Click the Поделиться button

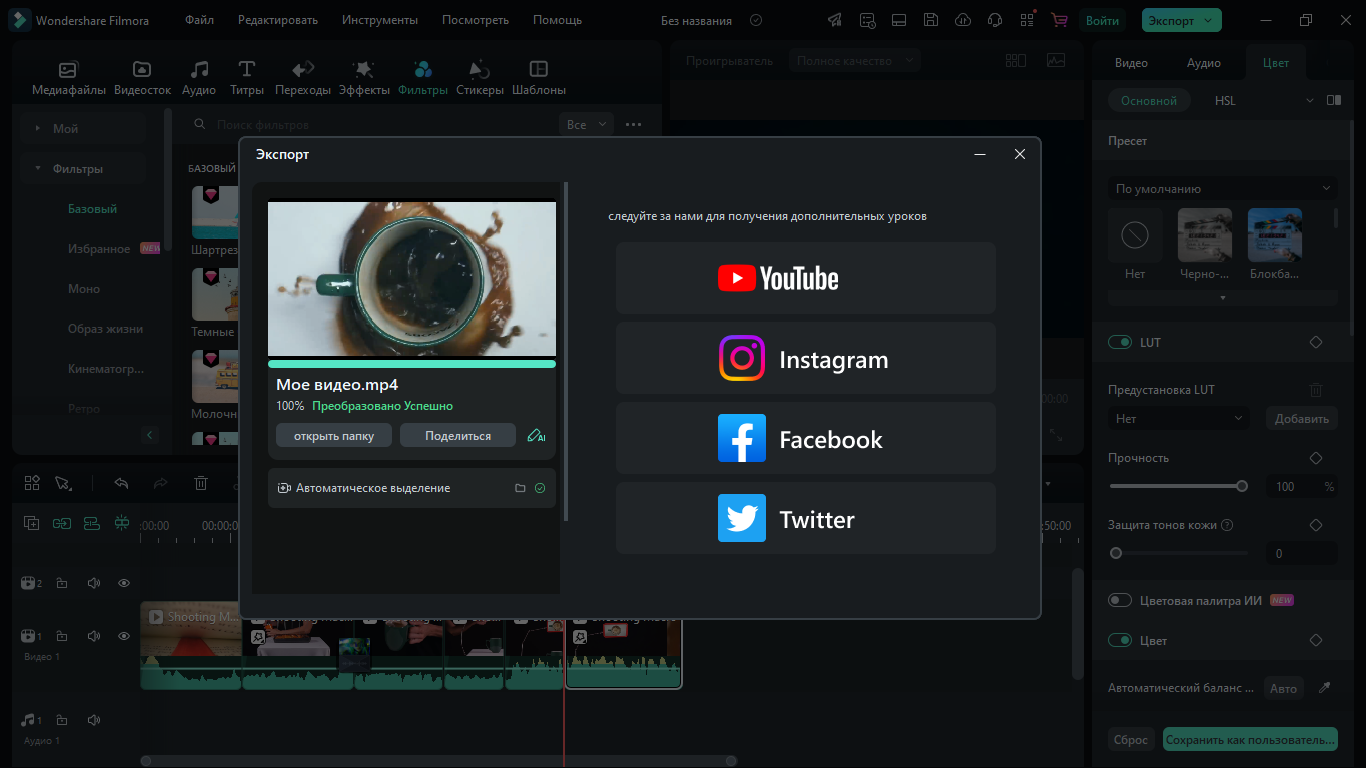coord(458,436)
